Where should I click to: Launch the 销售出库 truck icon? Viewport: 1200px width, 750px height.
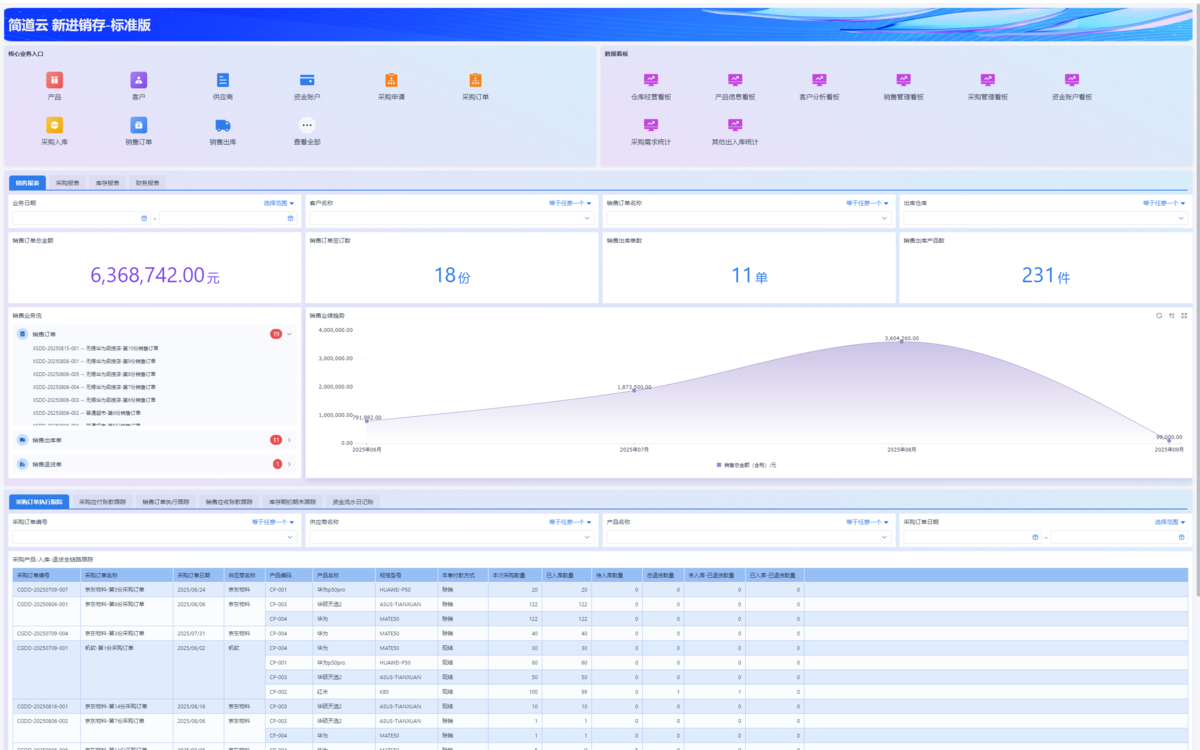coord(222,126)
